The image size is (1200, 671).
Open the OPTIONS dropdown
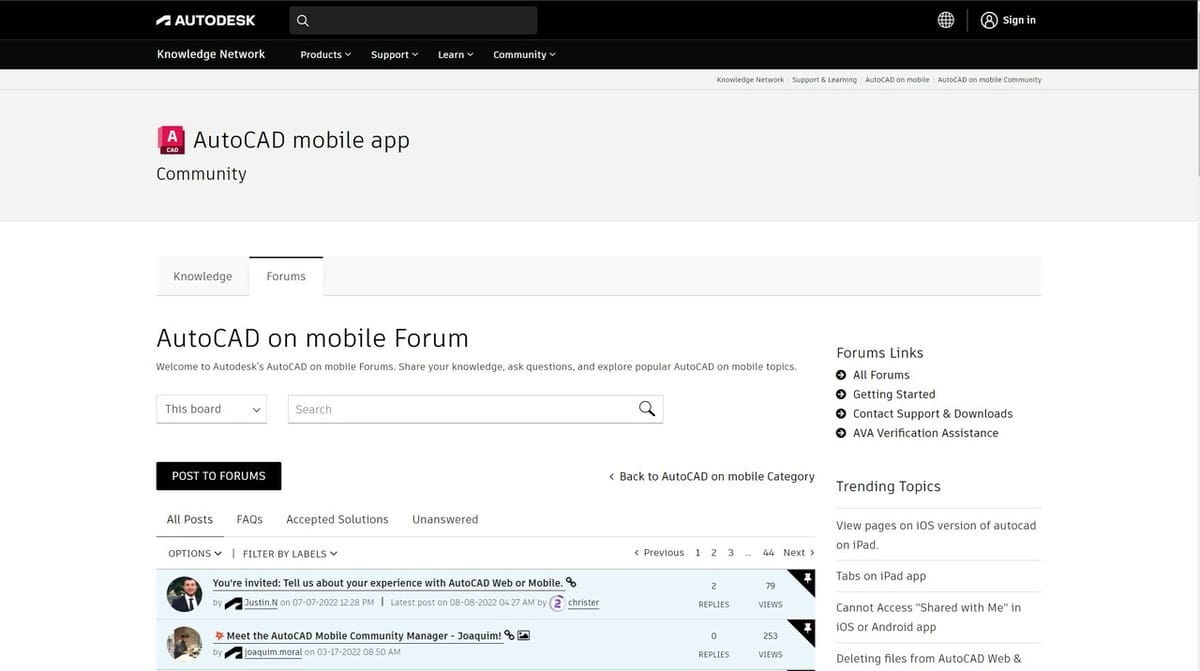tap(195, 553)
